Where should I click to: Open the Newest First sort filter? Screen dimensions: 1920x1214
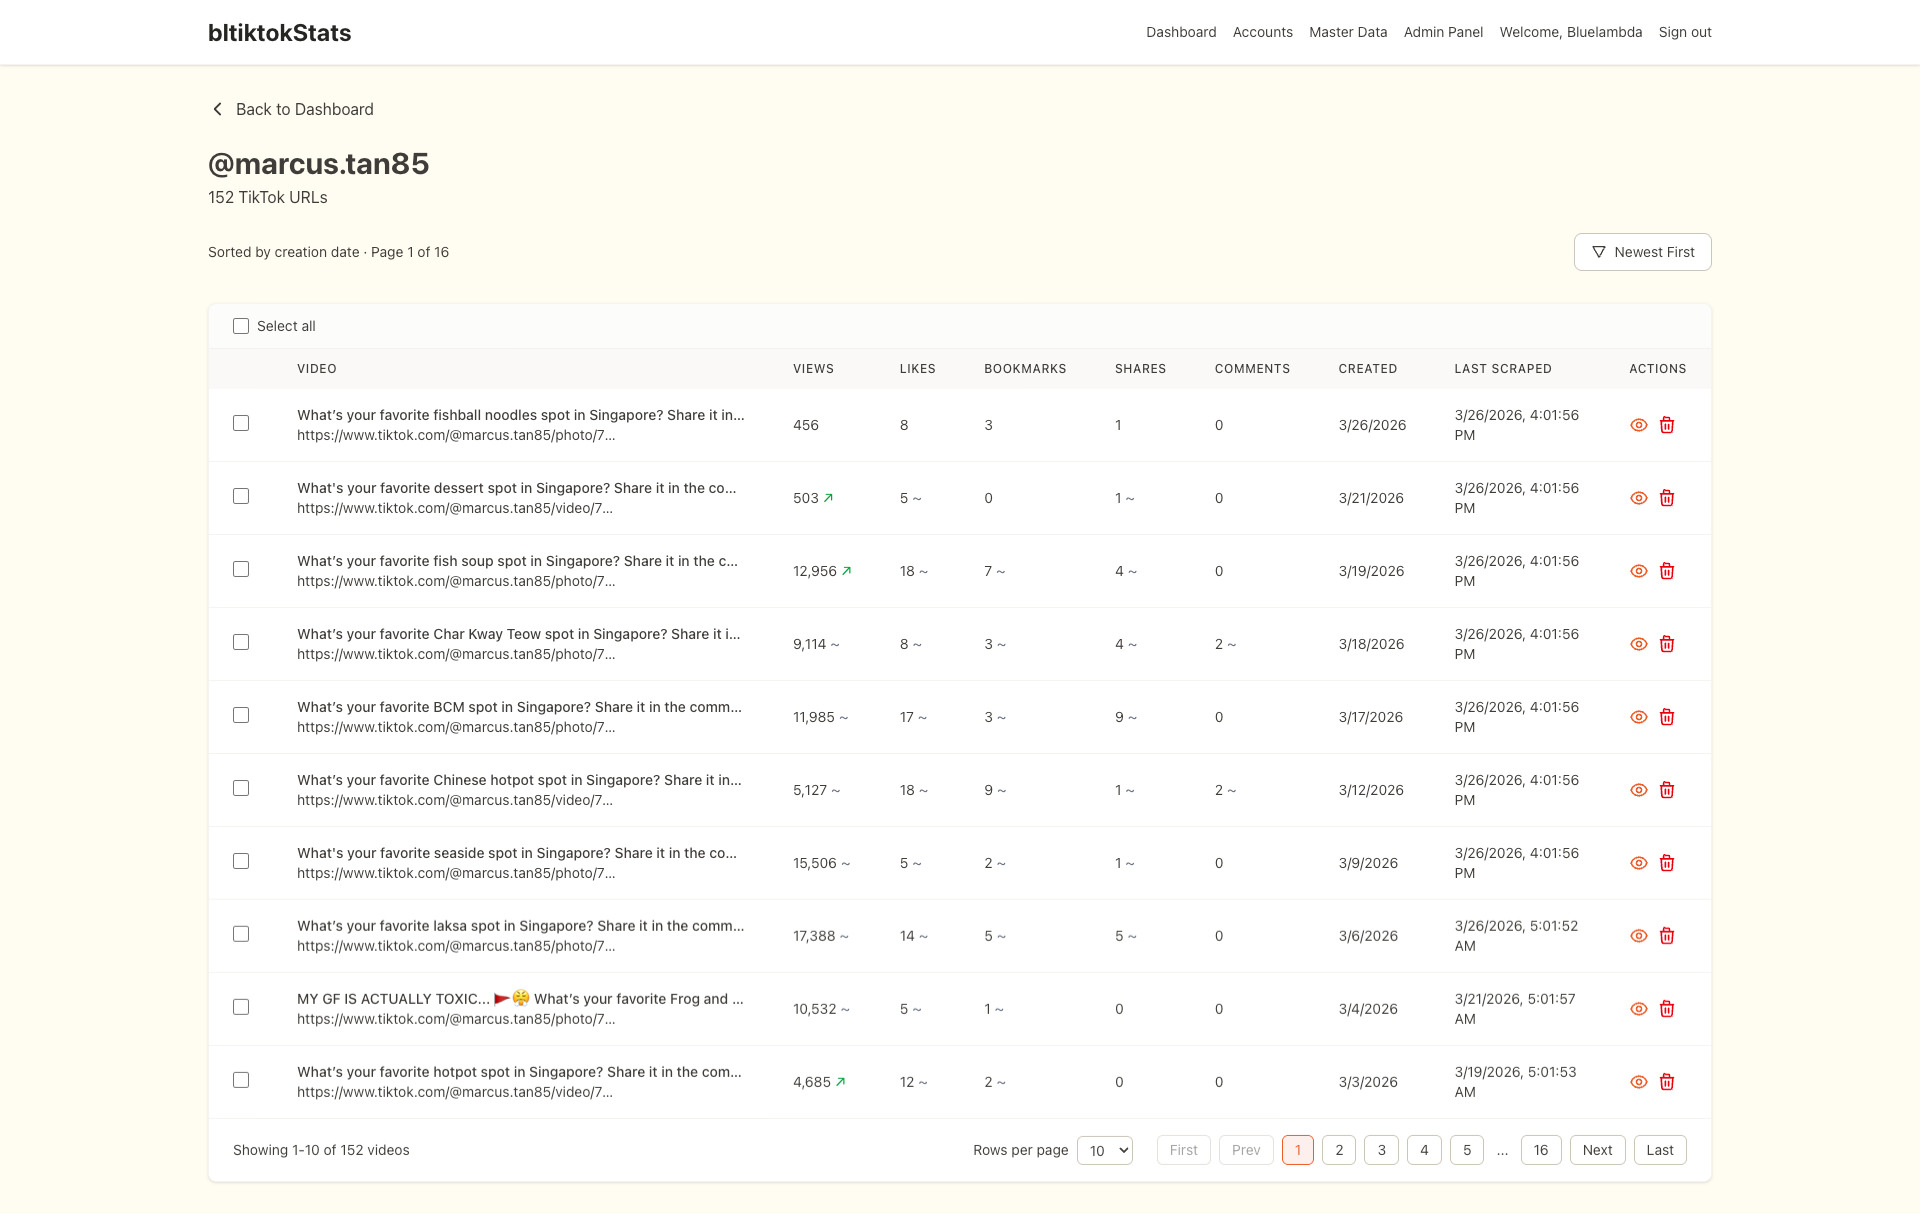click(1642, 252)
